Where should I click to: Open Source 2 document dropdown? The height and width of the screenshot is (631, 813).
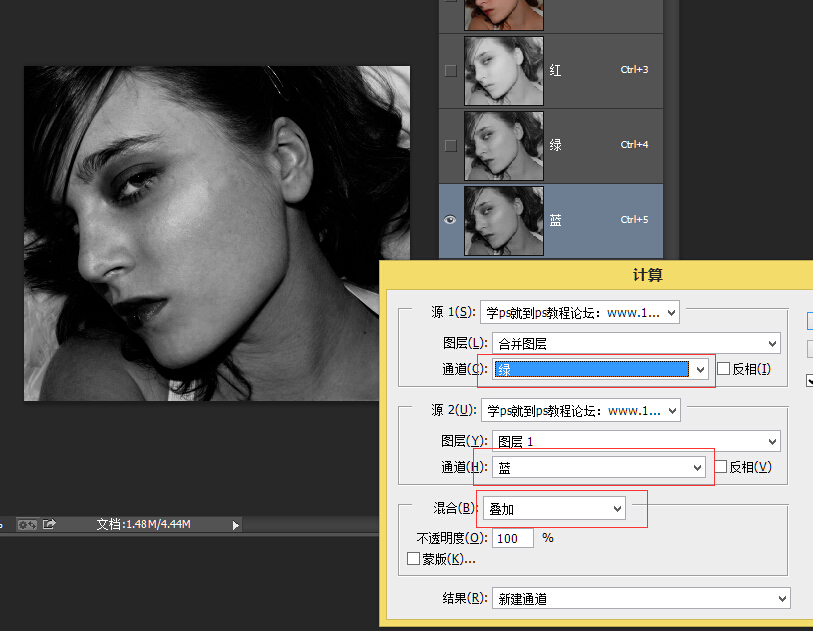pos(580,410)
